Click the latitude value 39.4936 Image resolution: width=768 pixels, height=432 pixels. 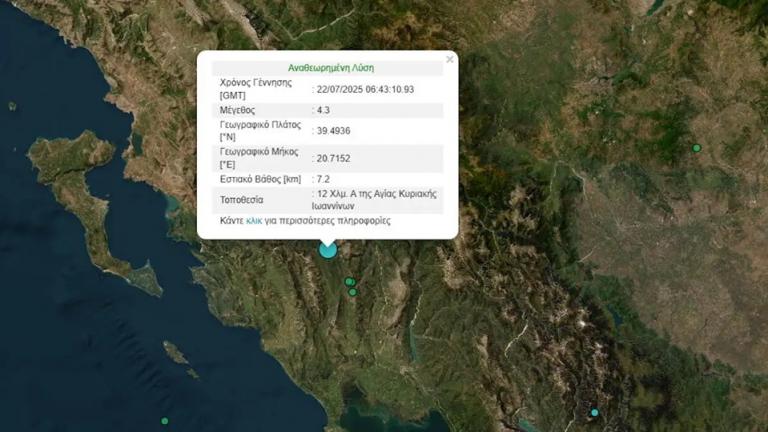coord(334,131)
